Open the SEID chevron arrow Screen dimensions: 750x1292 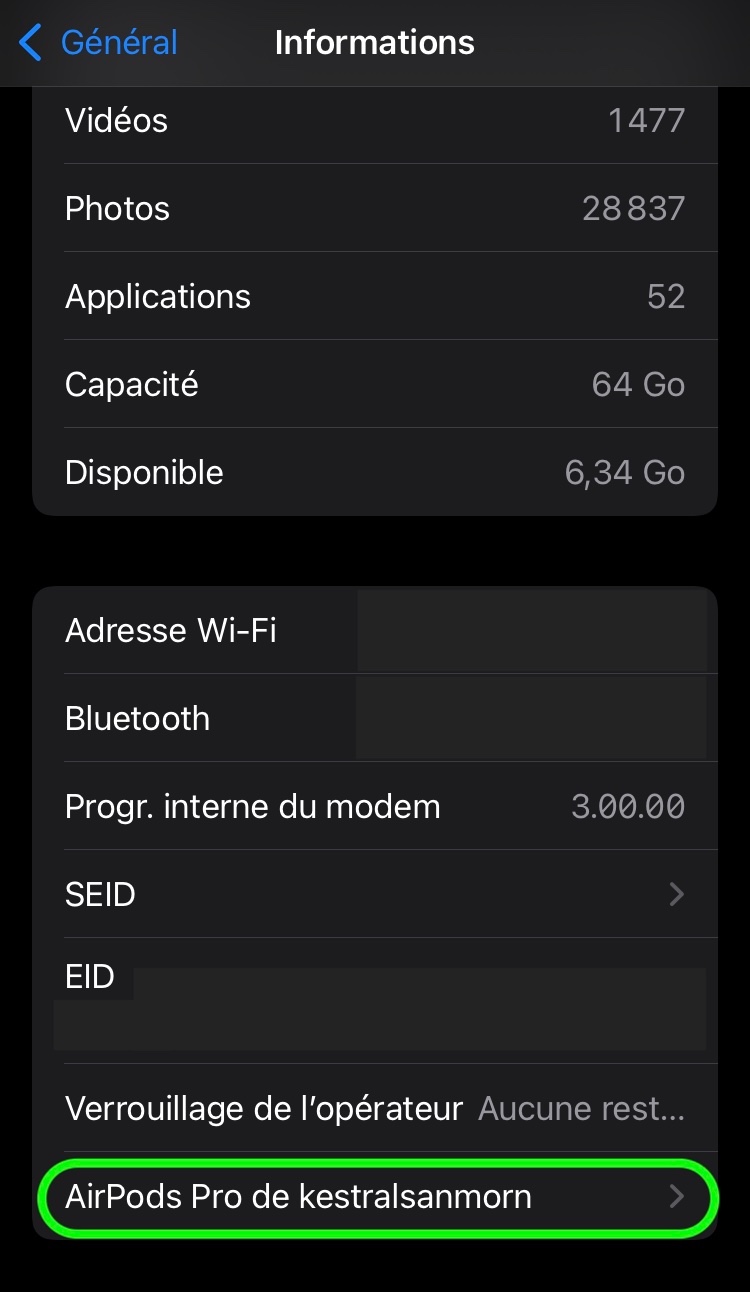tap(677, 894)
